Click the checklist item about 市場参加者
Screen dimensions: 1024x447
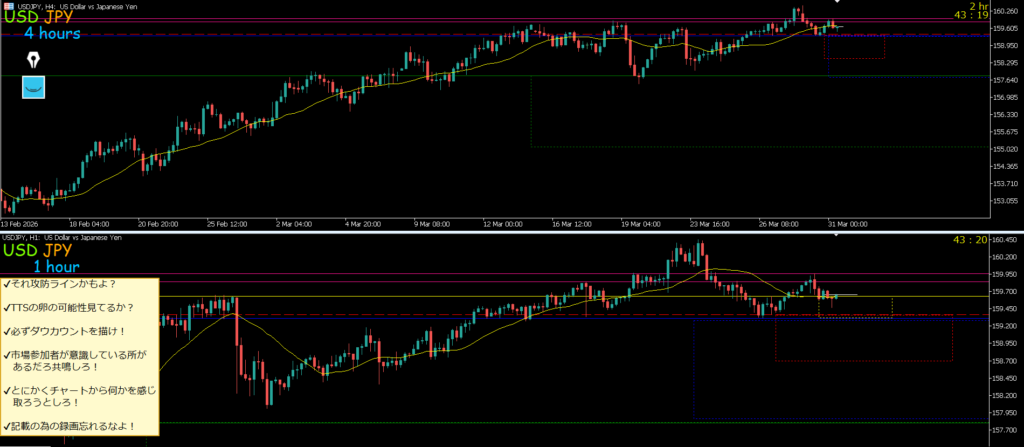tap(81, 360)
